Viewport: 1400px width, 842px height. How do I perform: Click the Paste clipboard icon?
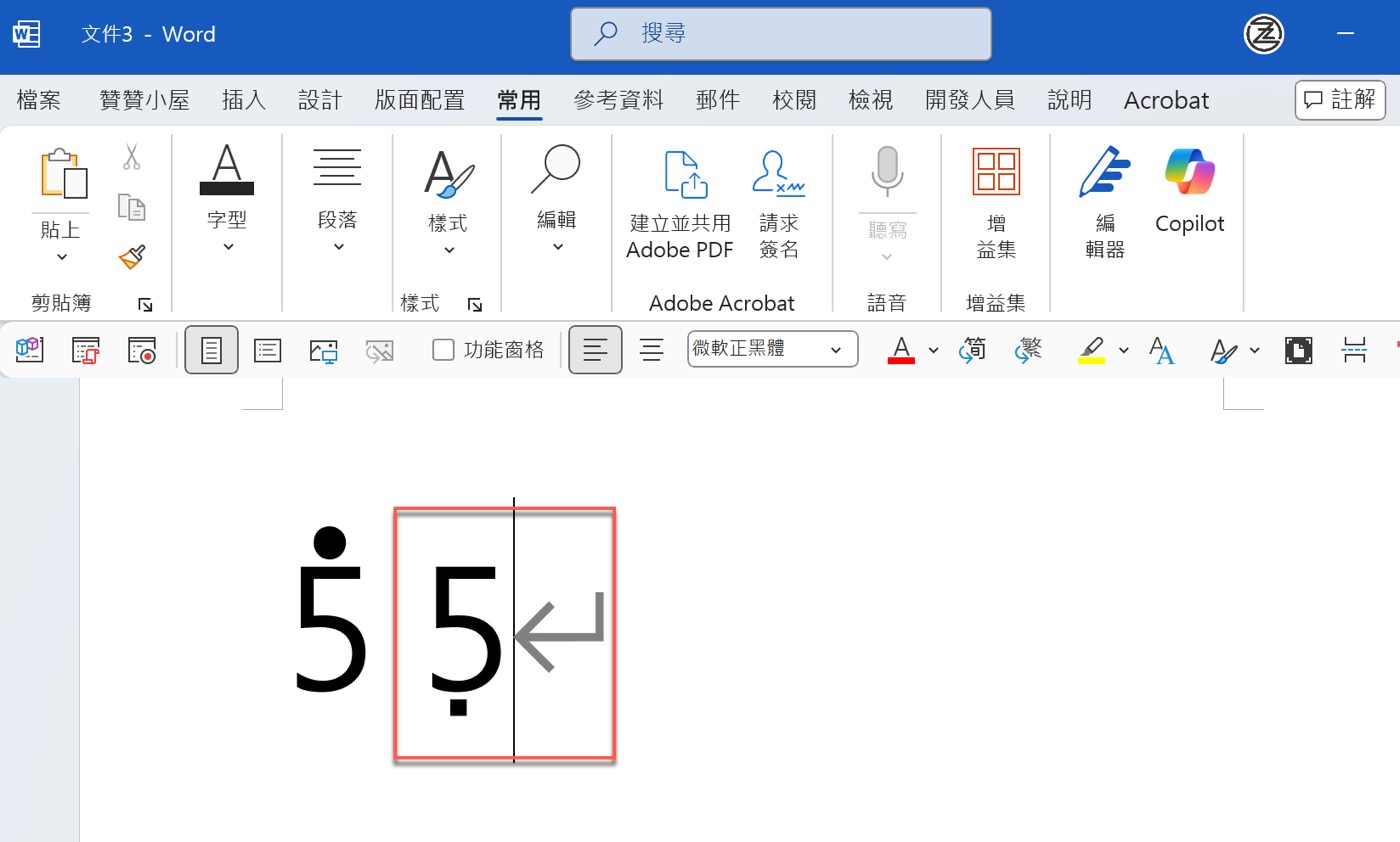[x=62, y=174]
